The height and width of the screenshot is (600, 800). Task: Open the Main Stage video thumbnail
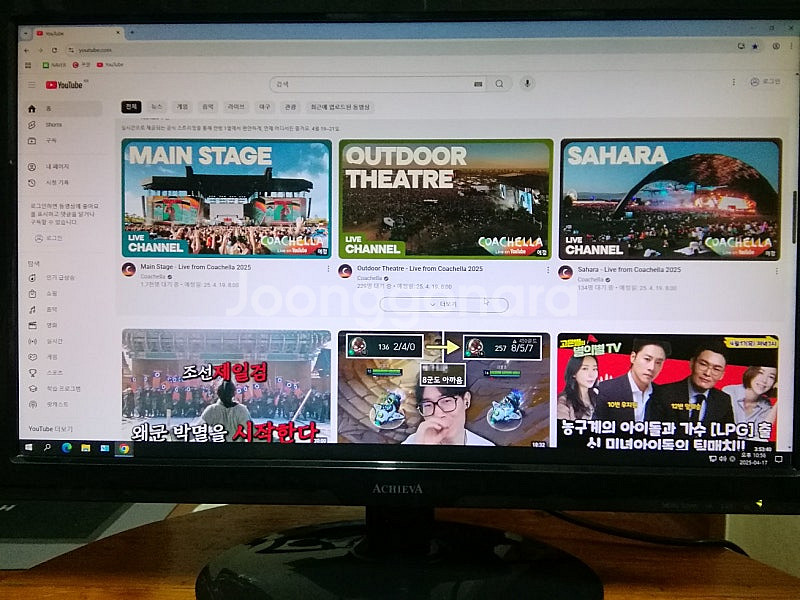(227, 198)
